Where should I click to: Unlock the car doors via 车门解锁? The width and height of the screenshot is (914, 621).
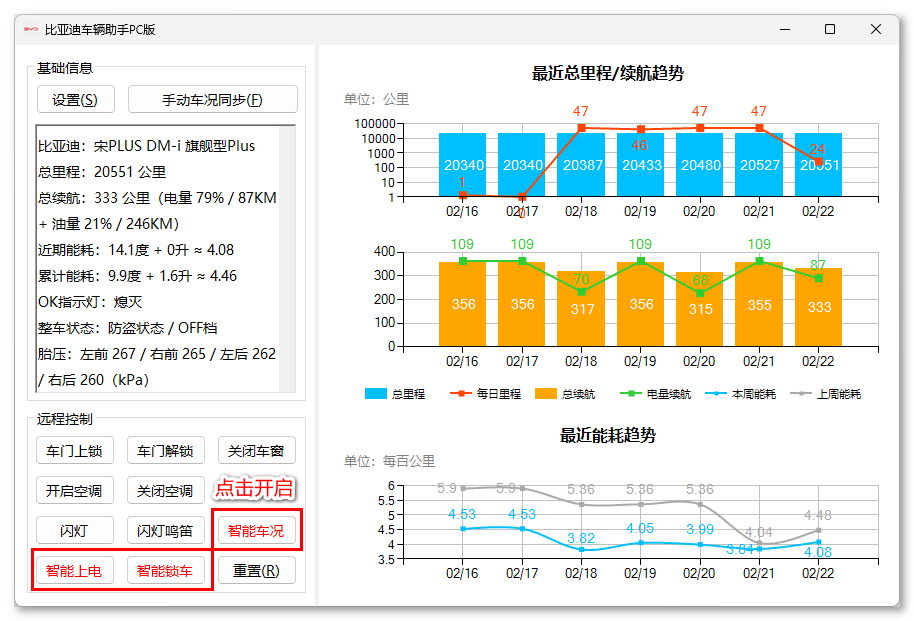pos(166,450)
